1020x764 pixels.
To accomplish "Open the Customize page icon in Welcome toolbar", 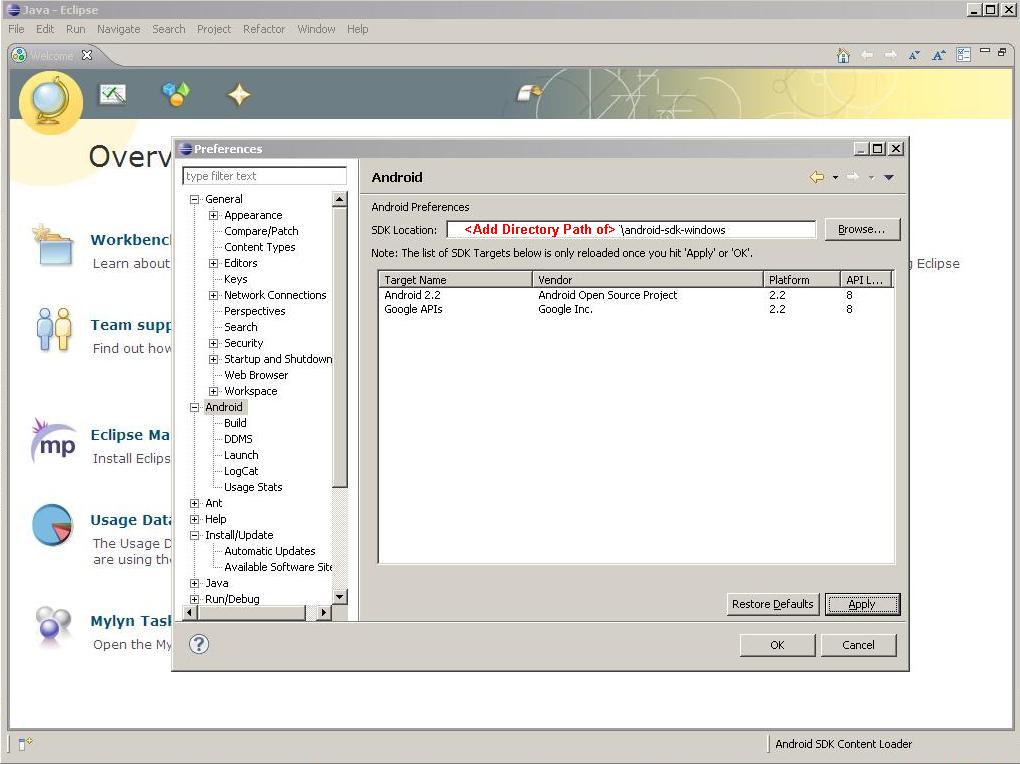I will click(963, 55).
